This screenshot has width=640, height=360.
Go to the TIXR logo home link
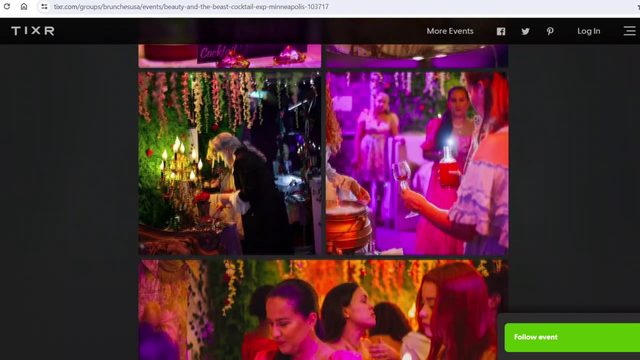(33, 31)
